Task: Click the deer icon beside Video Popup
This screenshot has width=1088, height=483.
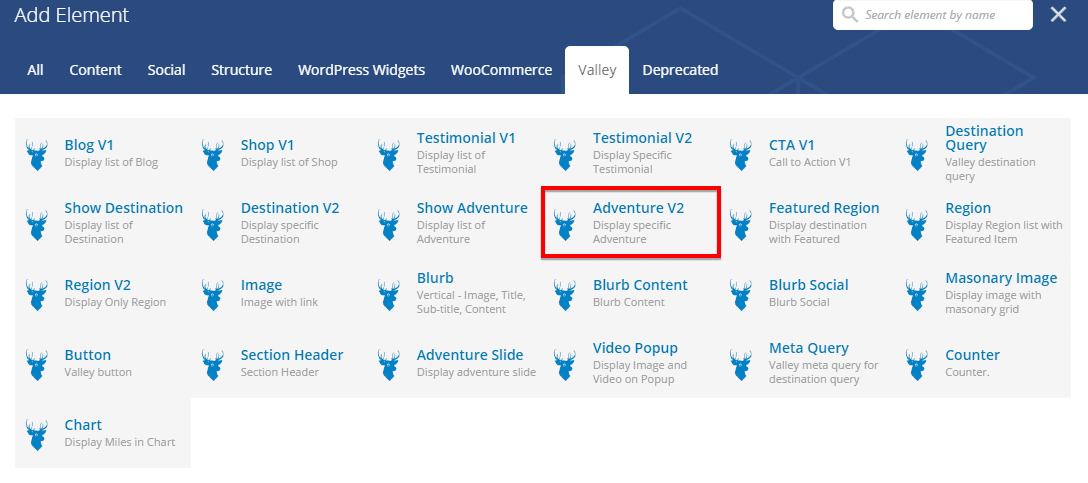Action: (565, 364)
